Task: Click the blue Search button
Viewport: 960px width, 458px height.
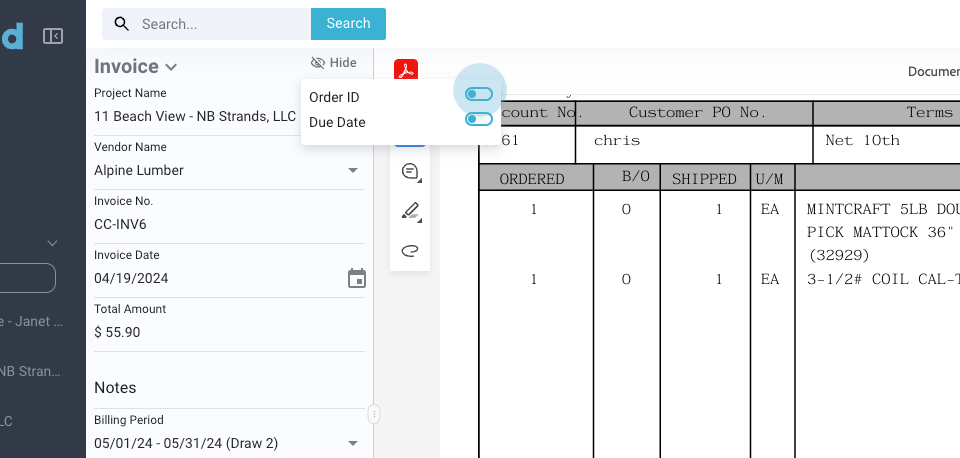Action: (348, 24)
